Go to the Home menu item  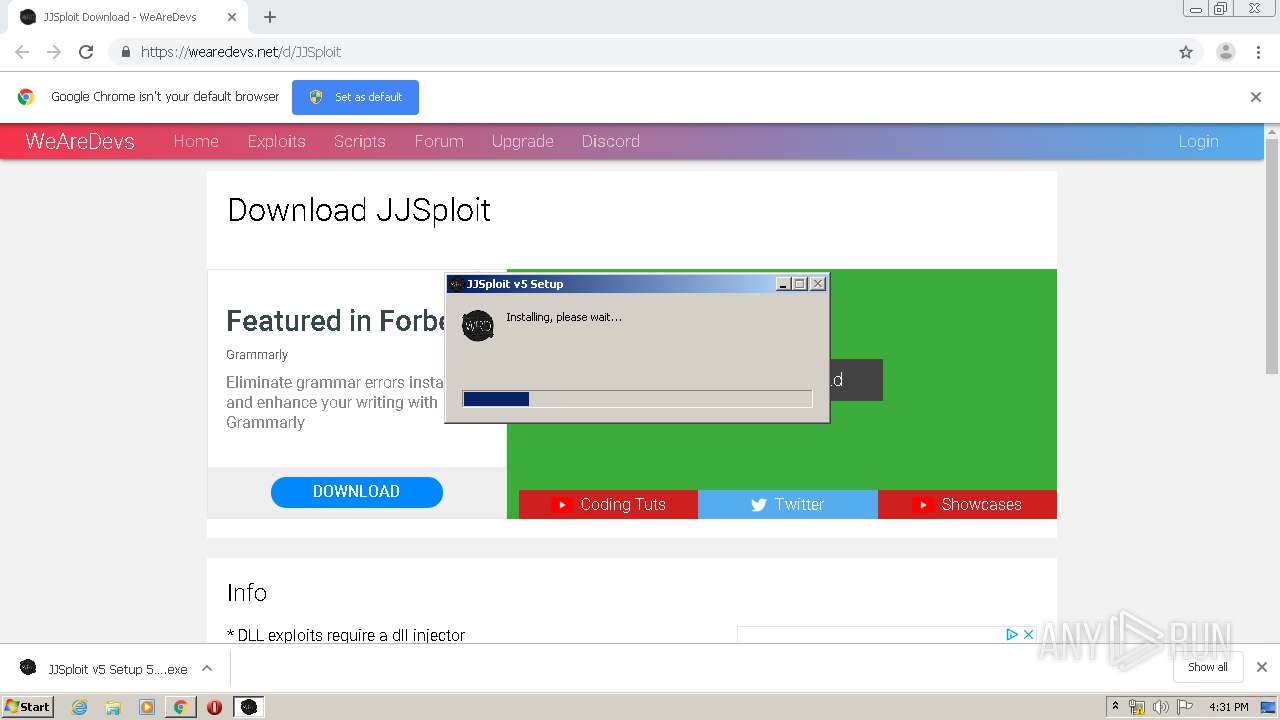tap(196, 141)
